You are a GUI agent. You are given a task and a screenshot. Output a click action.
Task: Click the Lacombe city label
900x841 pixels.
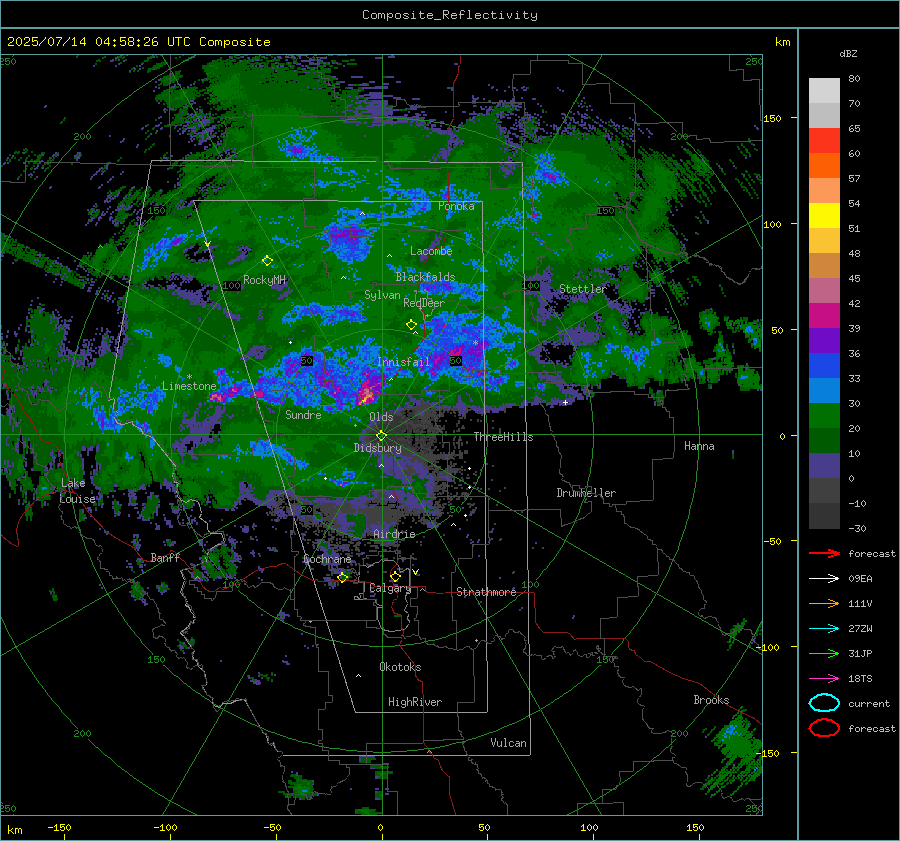coord(431,251)
